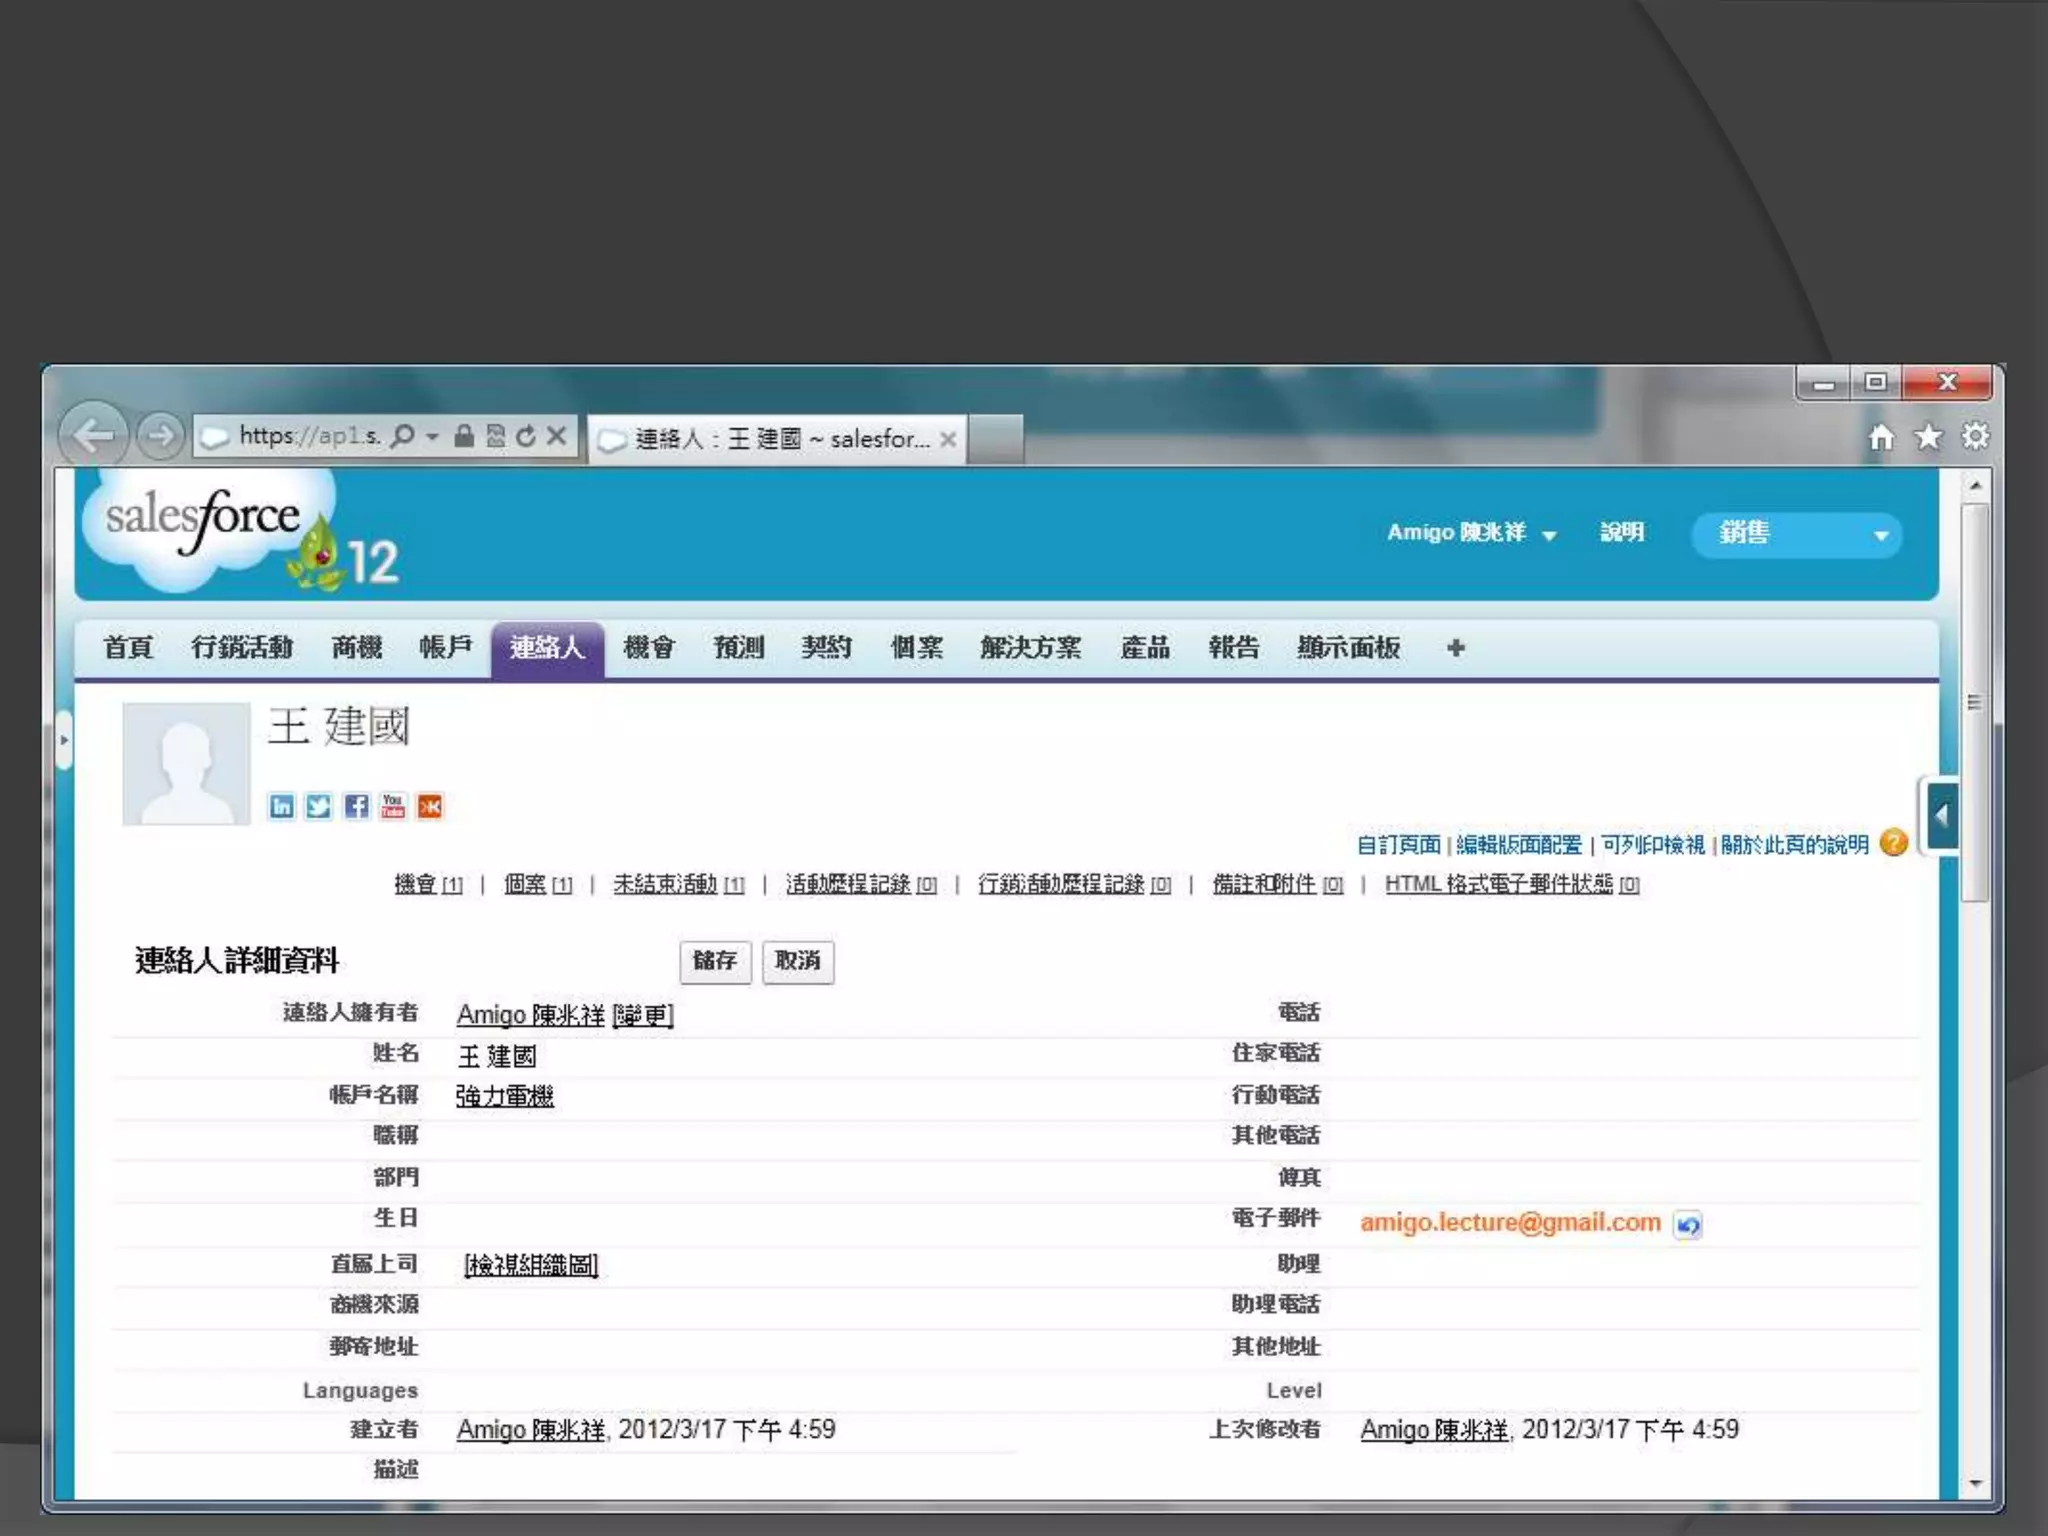Expand the left sidebar handle
Screen dimensions: 2048x1536
point(64,740)
